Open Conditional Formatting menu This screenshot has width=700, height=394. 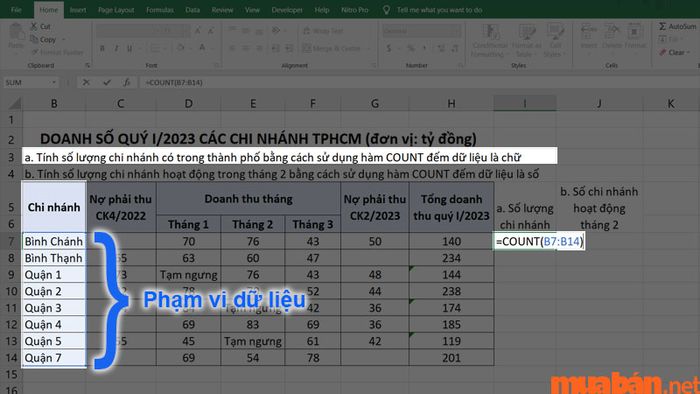(x=490, y=40)
